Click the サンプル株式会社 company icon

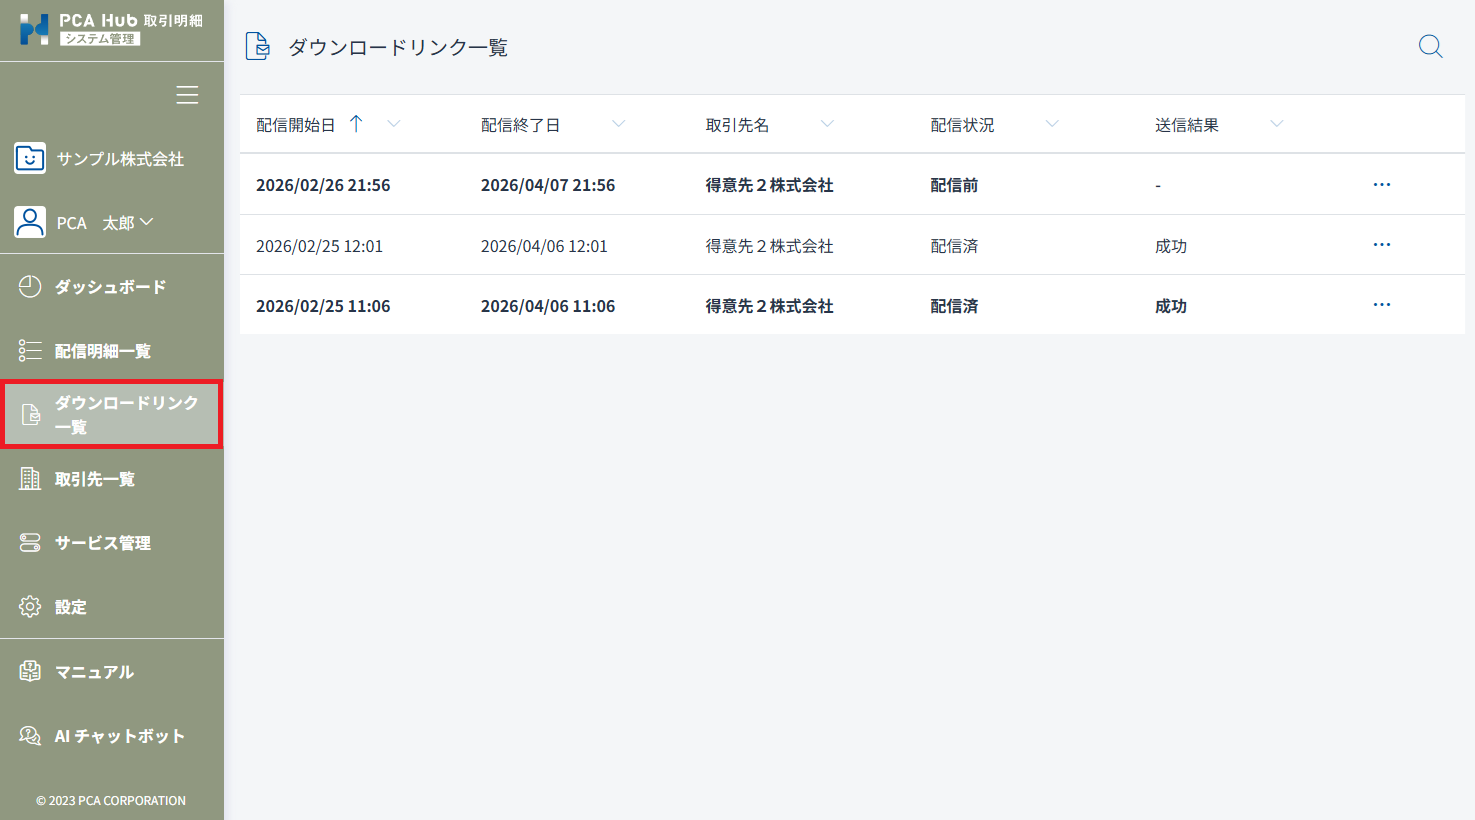click(30, 158)
